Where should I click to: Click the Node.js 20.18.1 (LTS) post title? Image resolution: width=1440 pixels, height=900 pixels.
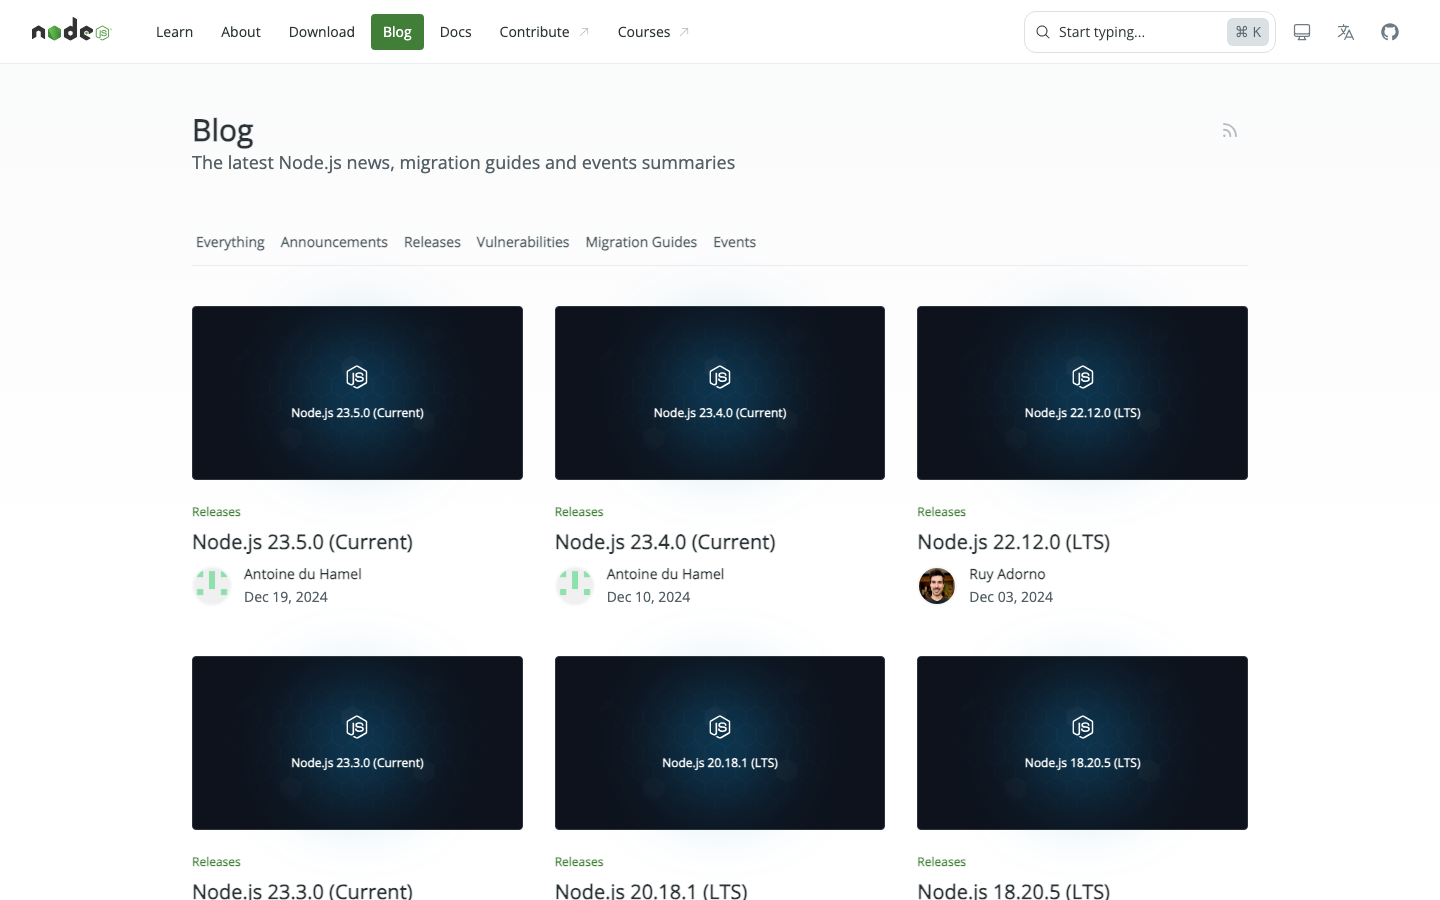click(651, 890)
